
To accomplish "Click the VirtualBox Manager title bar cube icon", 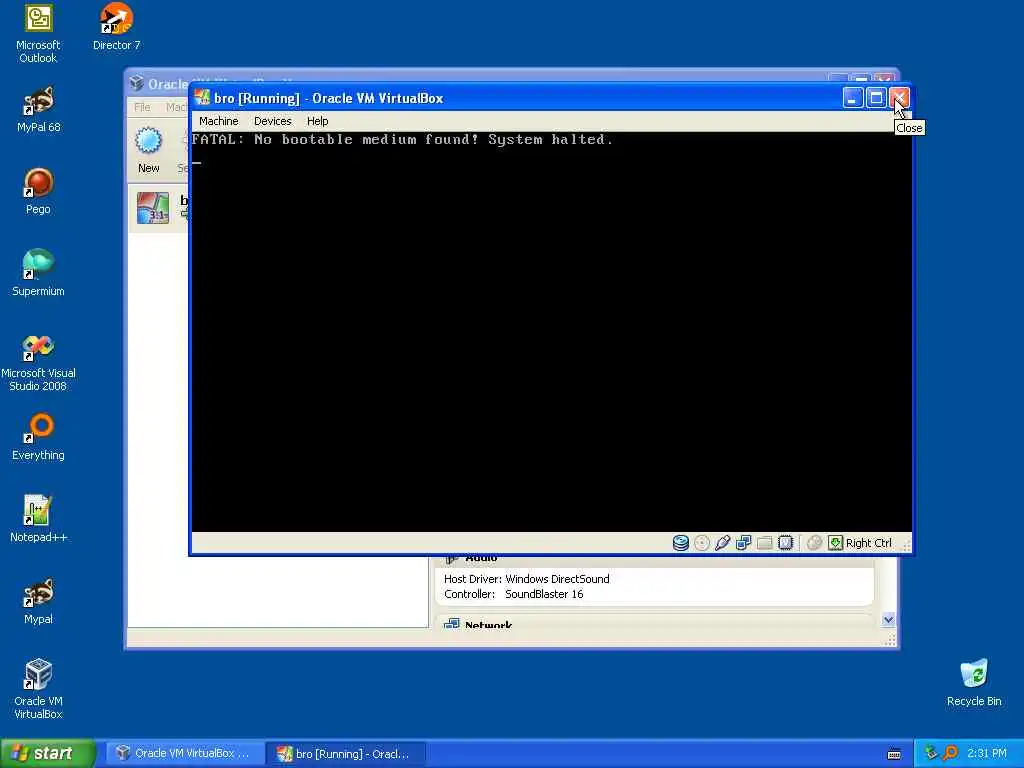I will [136, 84].
